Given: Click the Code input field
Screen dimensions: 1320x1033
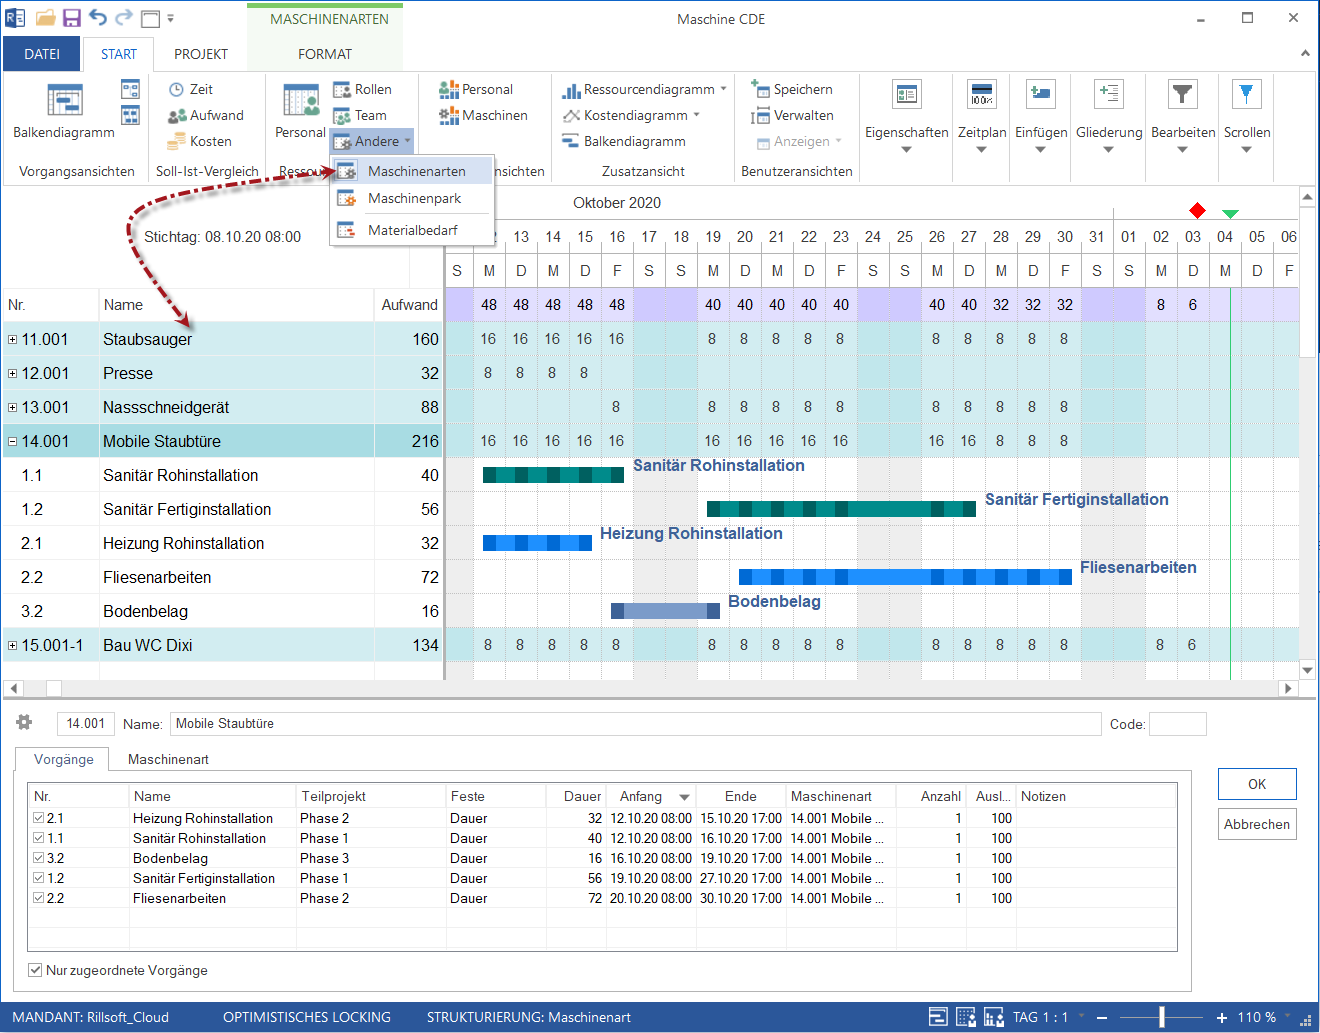Looking at the screenshot, I should click(x=1177, y=724).
